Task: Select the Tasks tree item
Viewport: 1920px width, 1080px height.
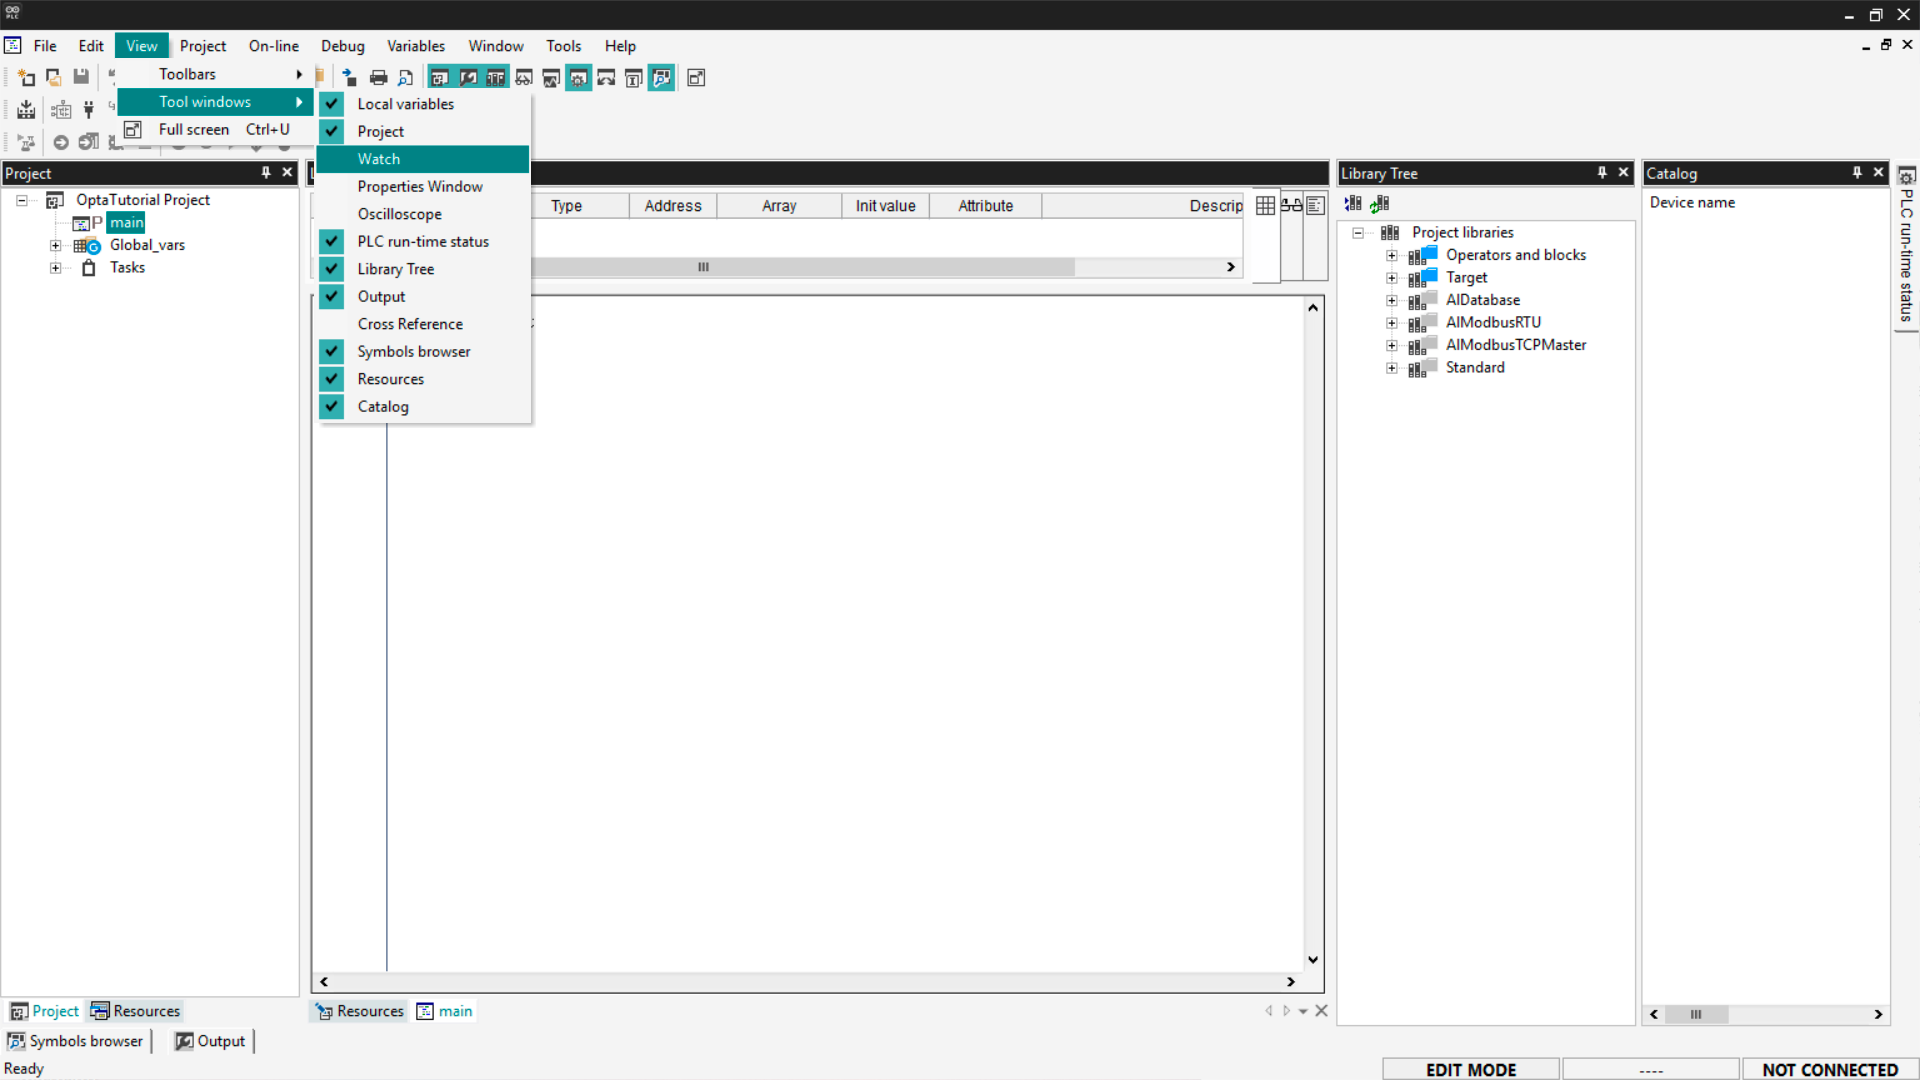Action: pos(127,268)
